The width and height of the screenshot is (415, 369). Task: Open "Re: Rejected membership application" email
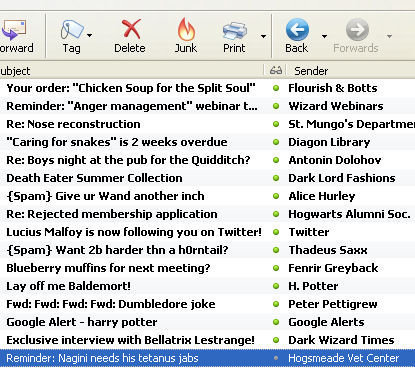pyautogui.click(x=112, y=214)
